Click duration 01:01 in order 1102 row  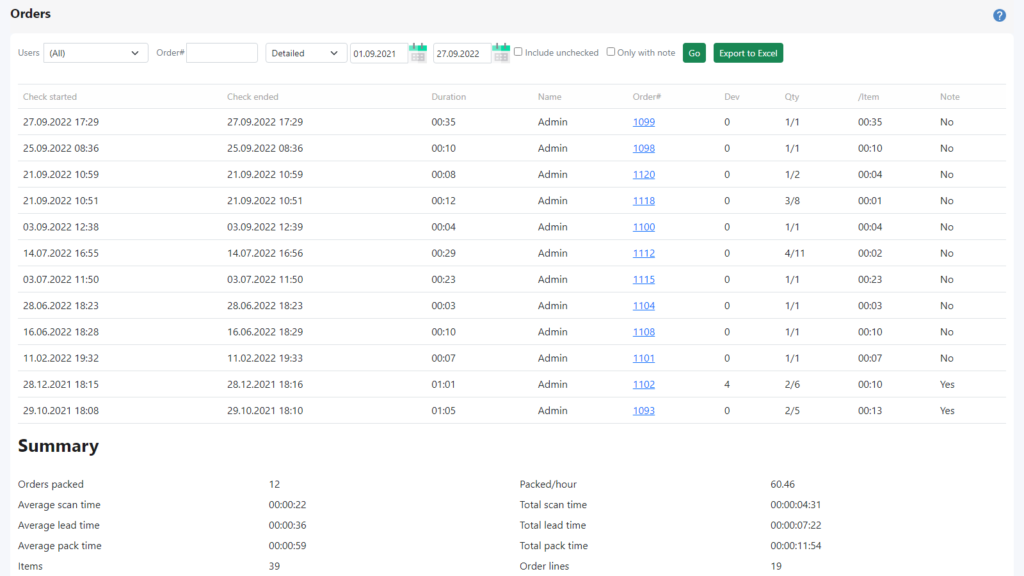443,384
